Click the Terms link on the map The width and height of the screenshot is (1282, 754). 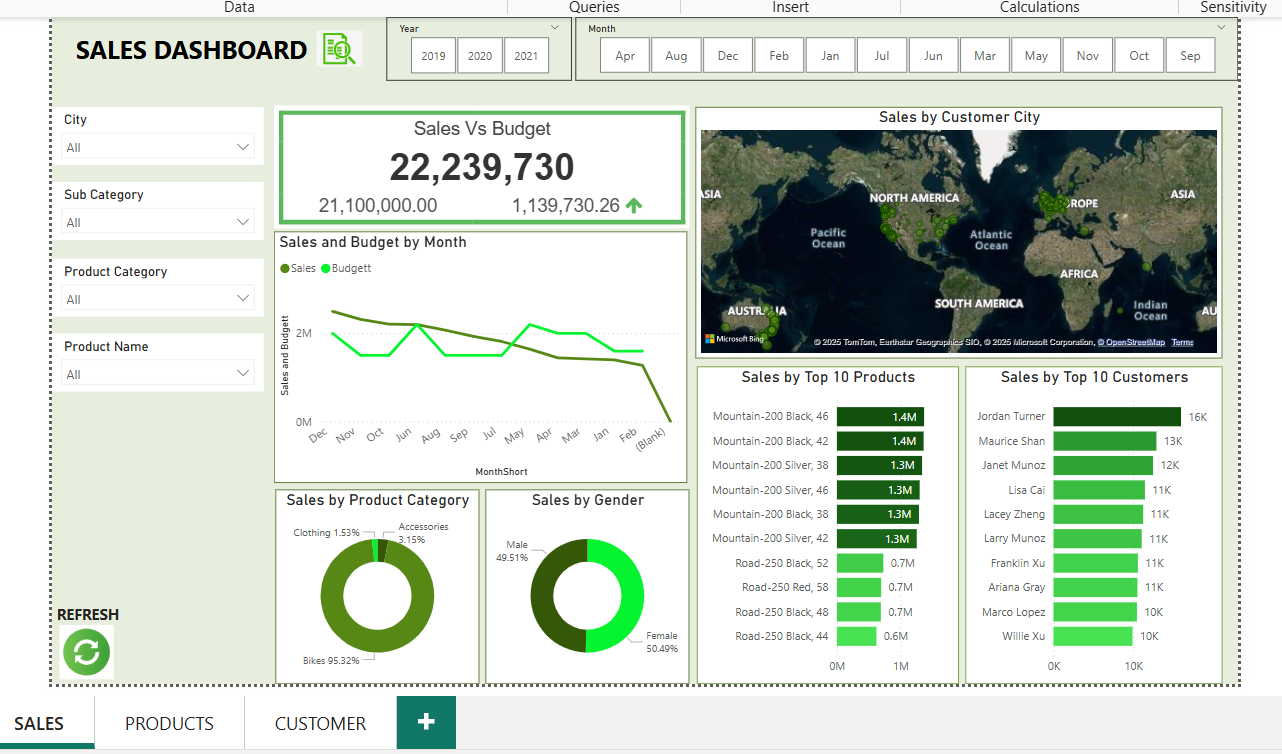(x=1182, y=343)
